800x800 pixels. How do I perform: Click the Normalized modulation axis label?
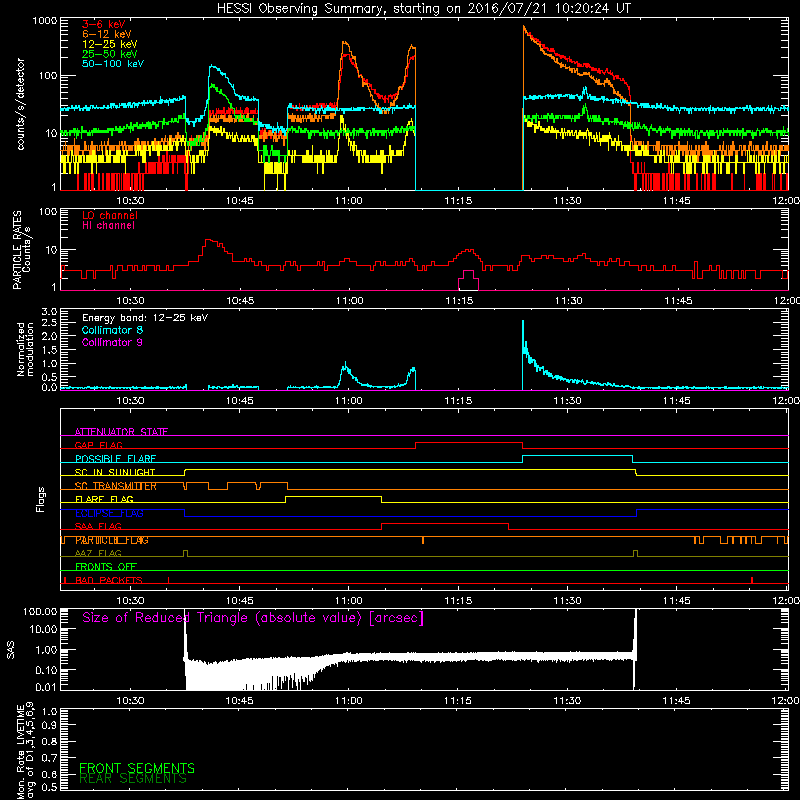click(x=25, y=349)
